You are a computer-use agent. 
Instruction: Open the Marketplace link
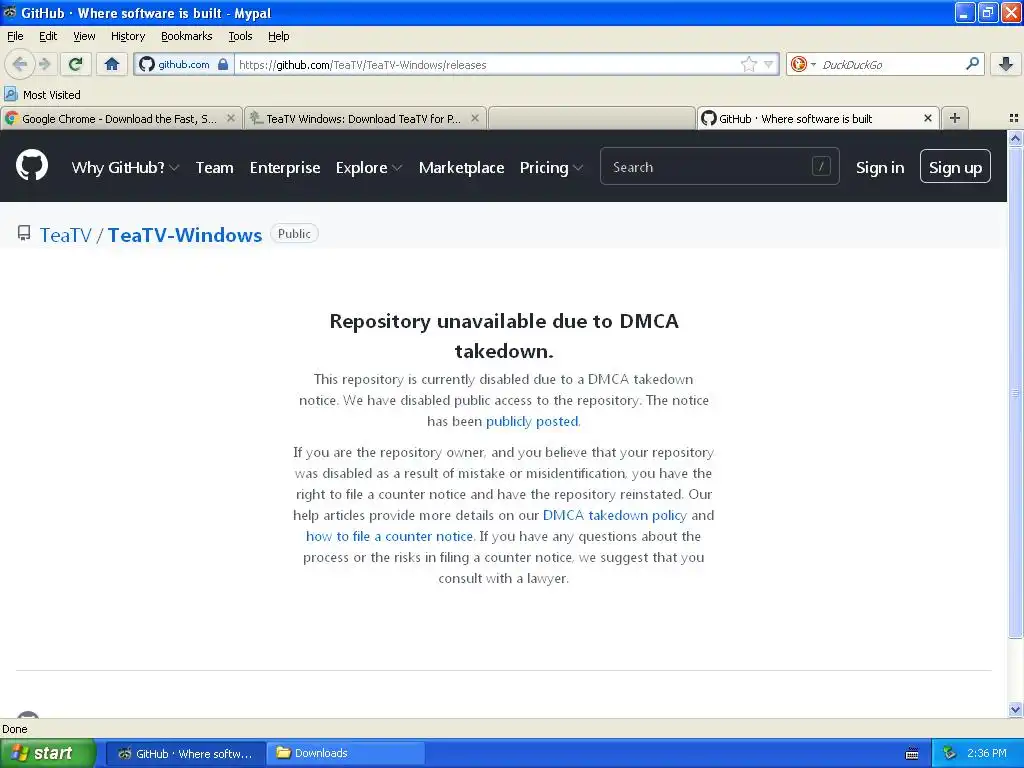tap(461, 167)
